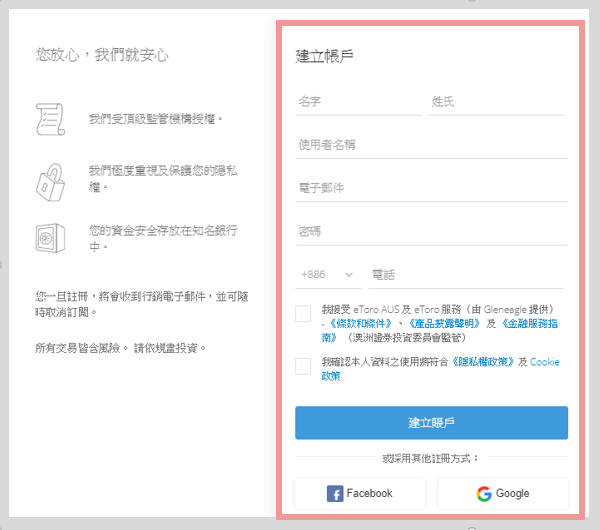Click the 您放心，我們就安心 heading
600x530 pixels.
point(102,55)
